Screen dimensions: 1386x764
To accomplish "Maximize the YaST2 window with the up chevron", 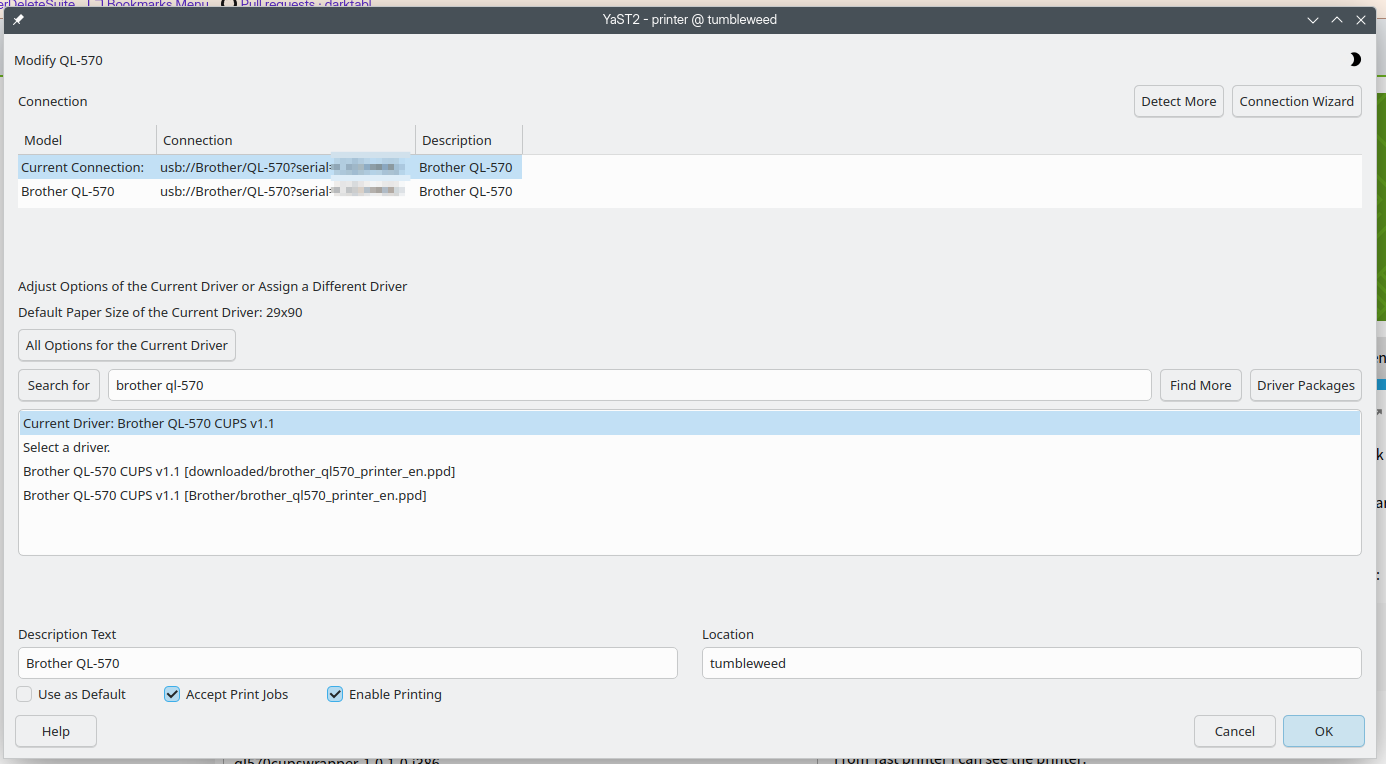I will click(1337, 20).
